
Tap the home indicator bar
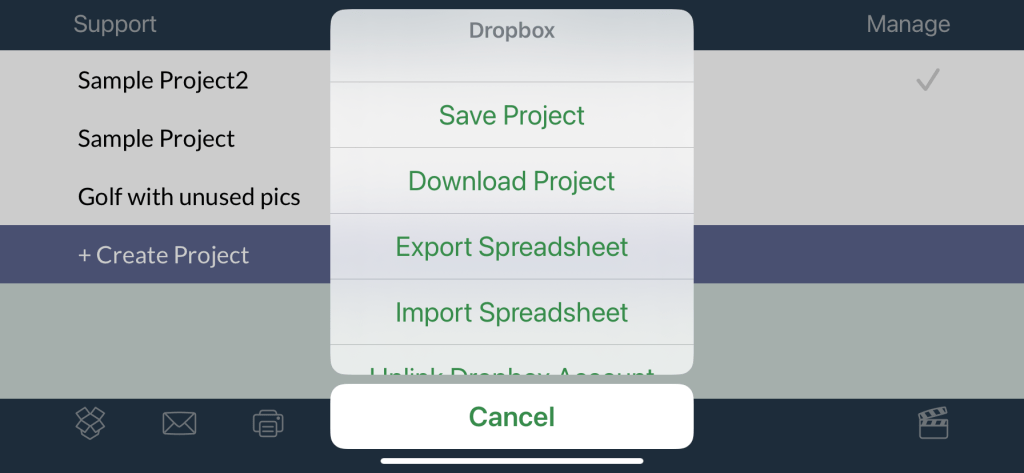512,461
